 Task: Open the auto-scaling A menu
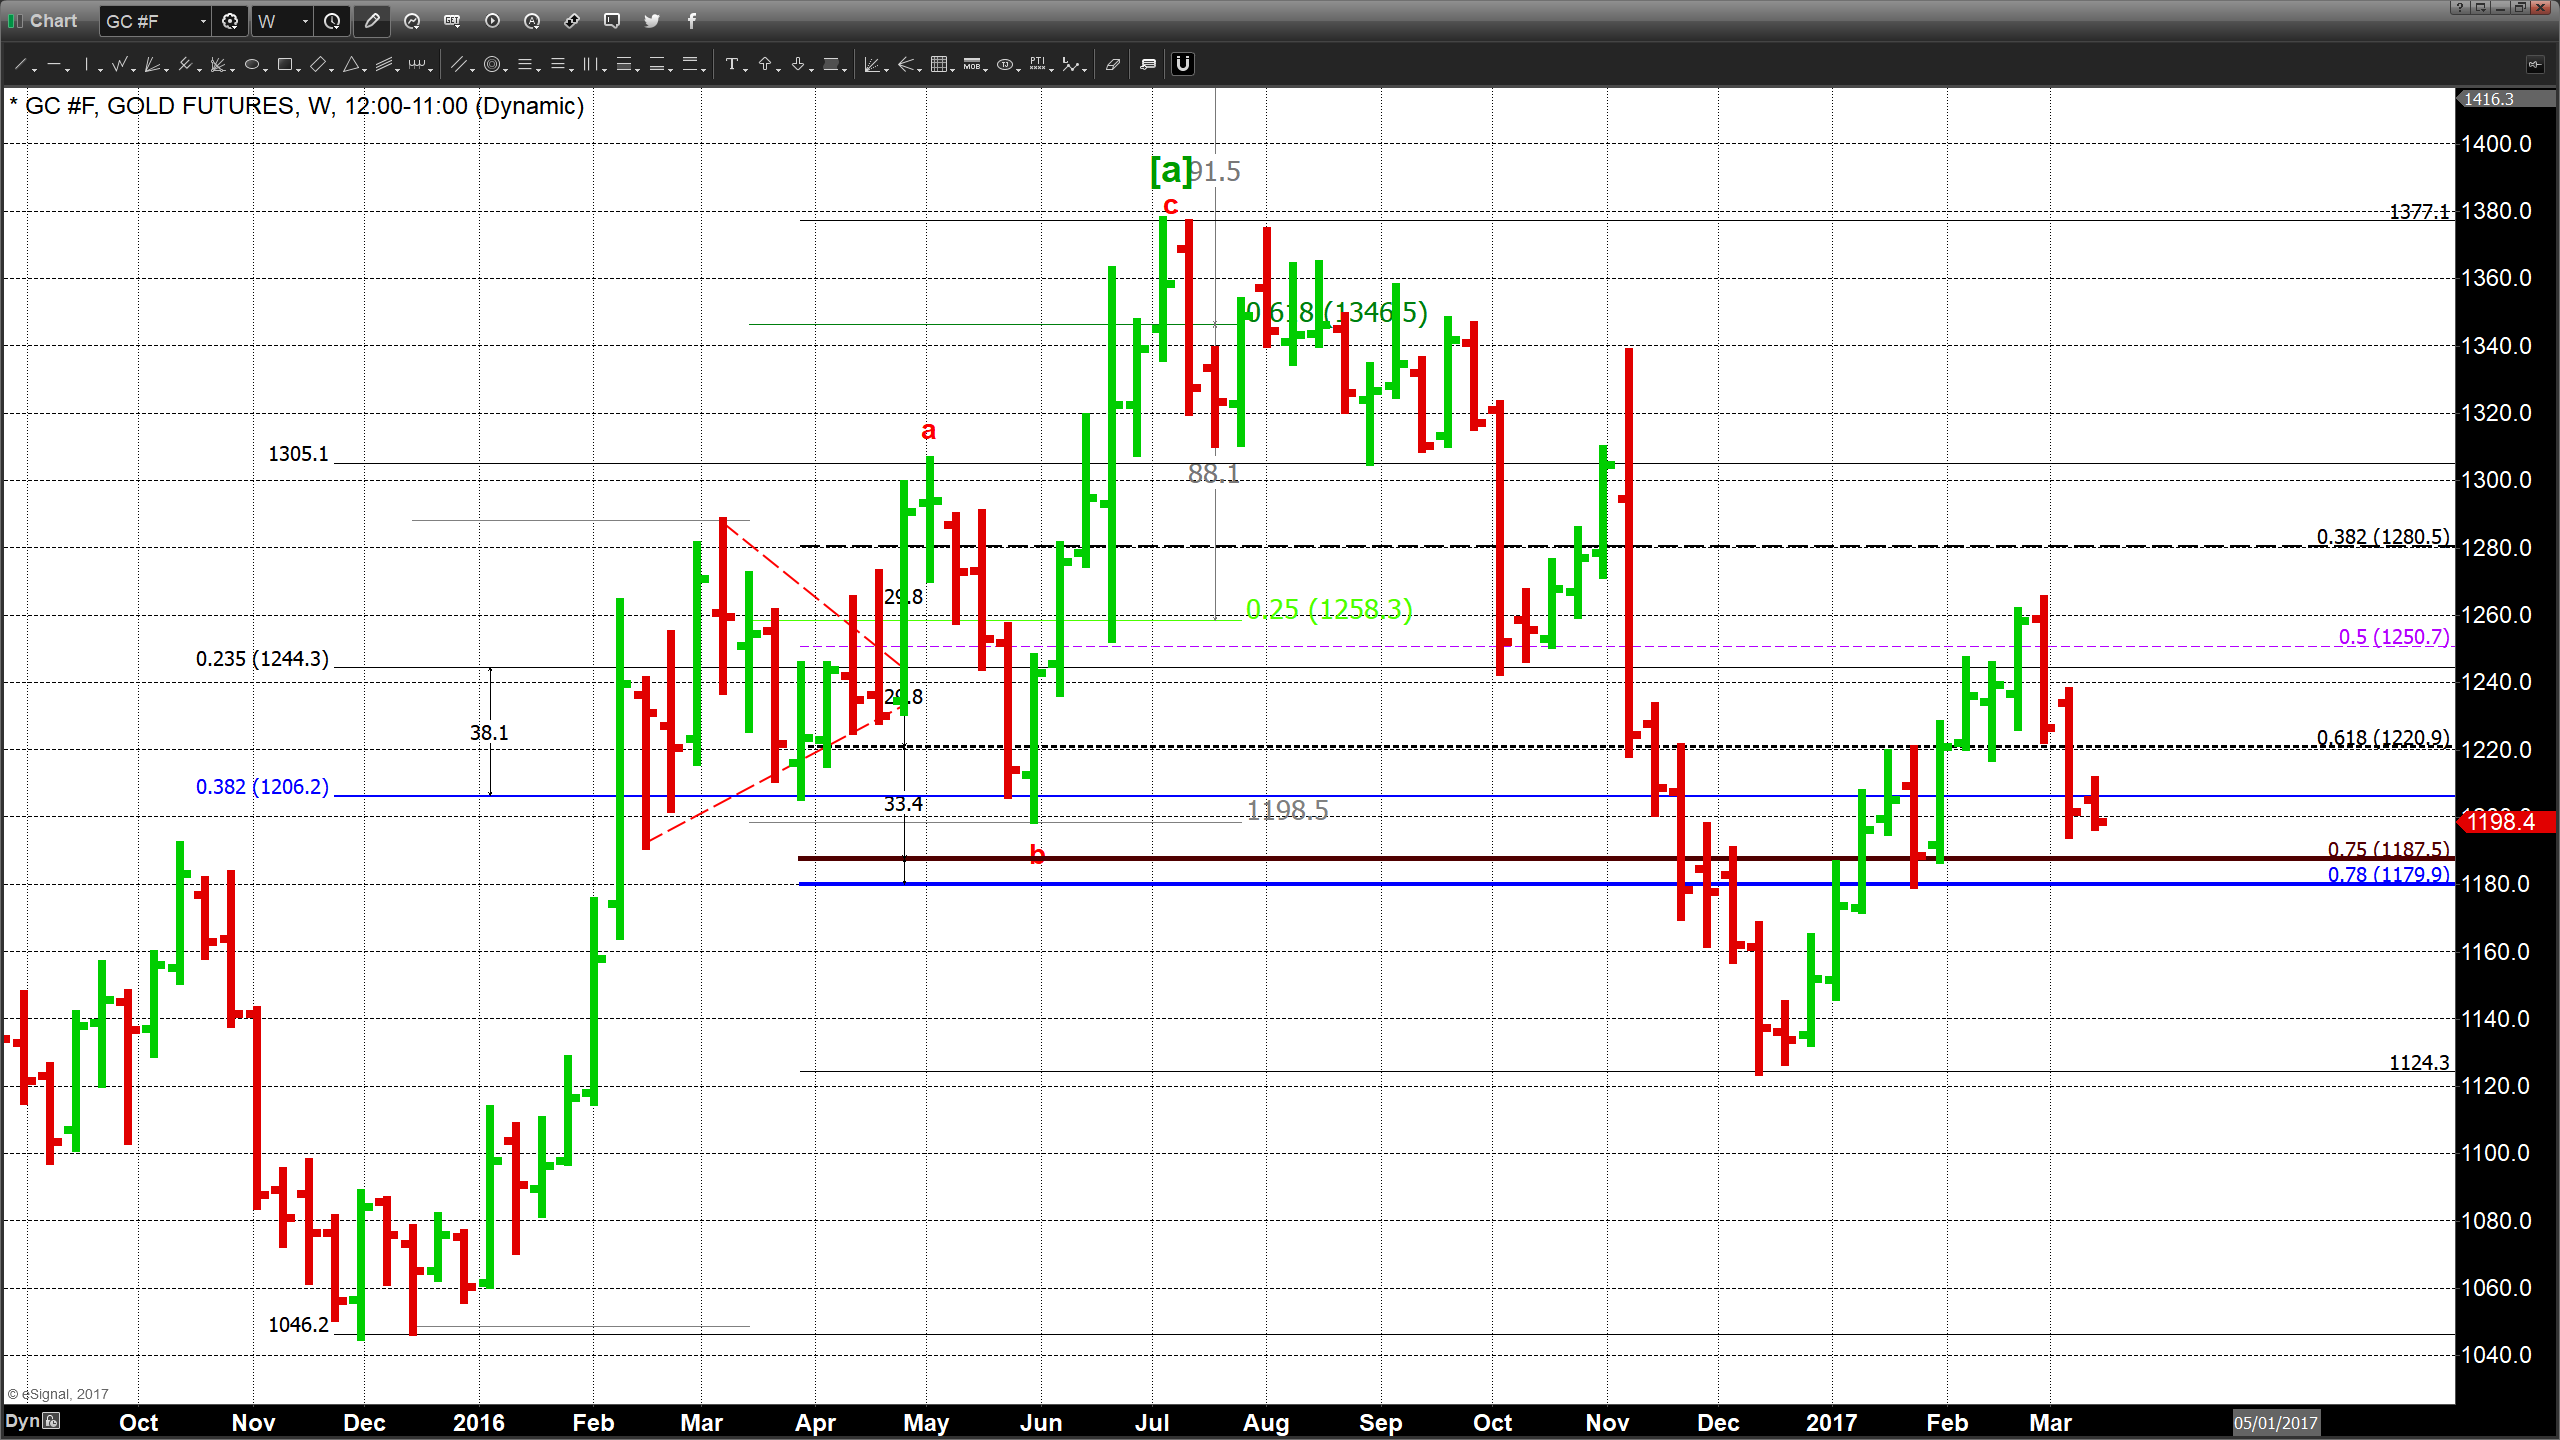pyautogui.click(x=532, y=21)
